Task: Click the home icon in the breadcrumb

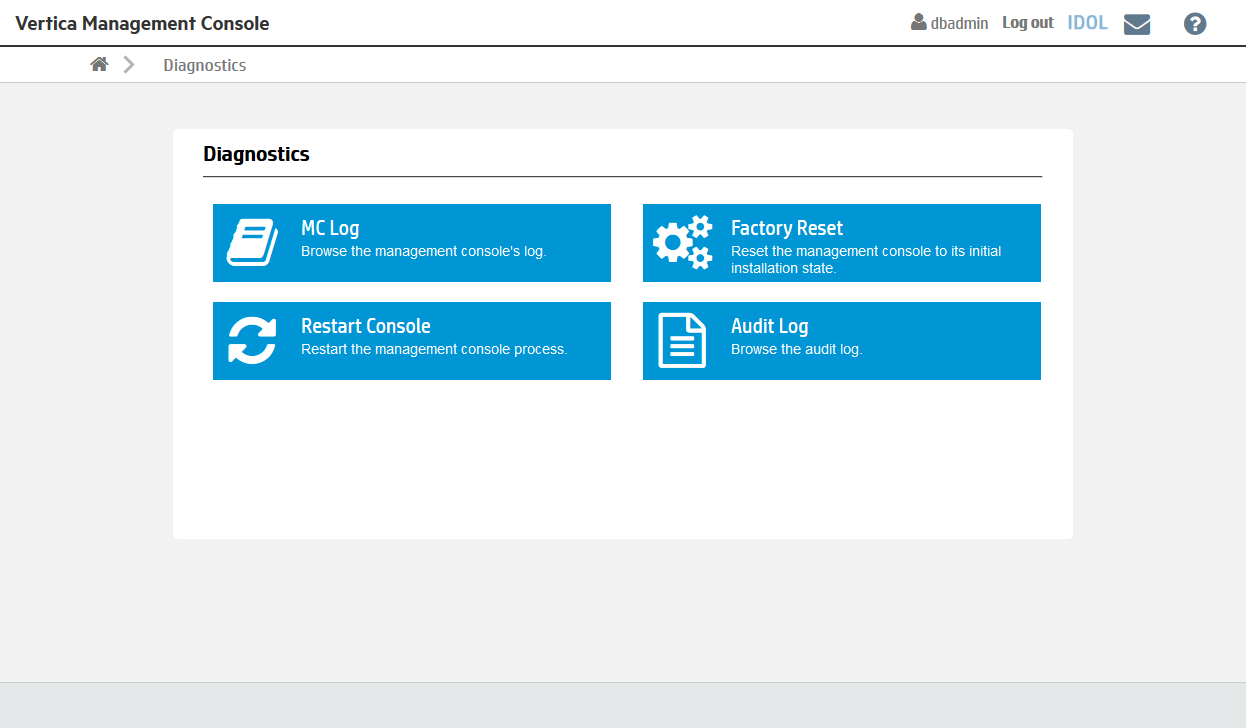Action: pos(99,65)
